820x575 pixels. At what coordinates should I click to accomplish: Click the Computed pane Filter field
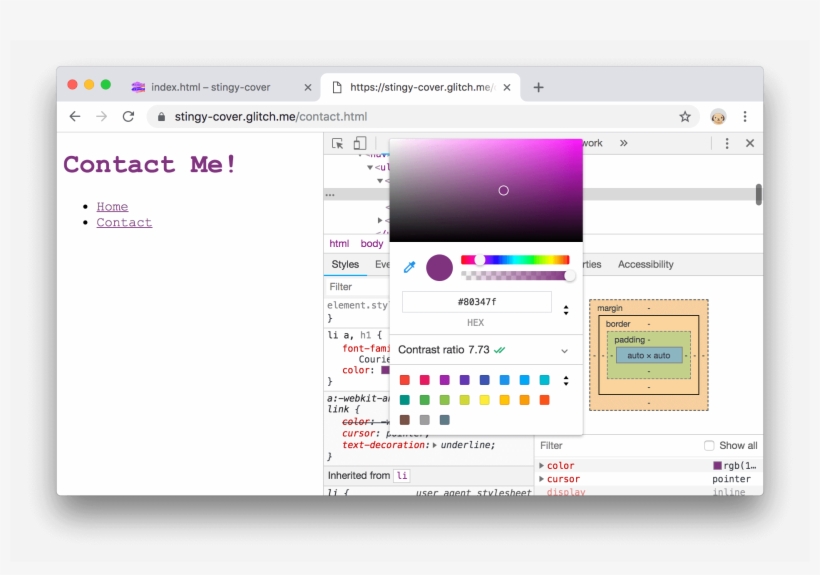tap(617, 445)
